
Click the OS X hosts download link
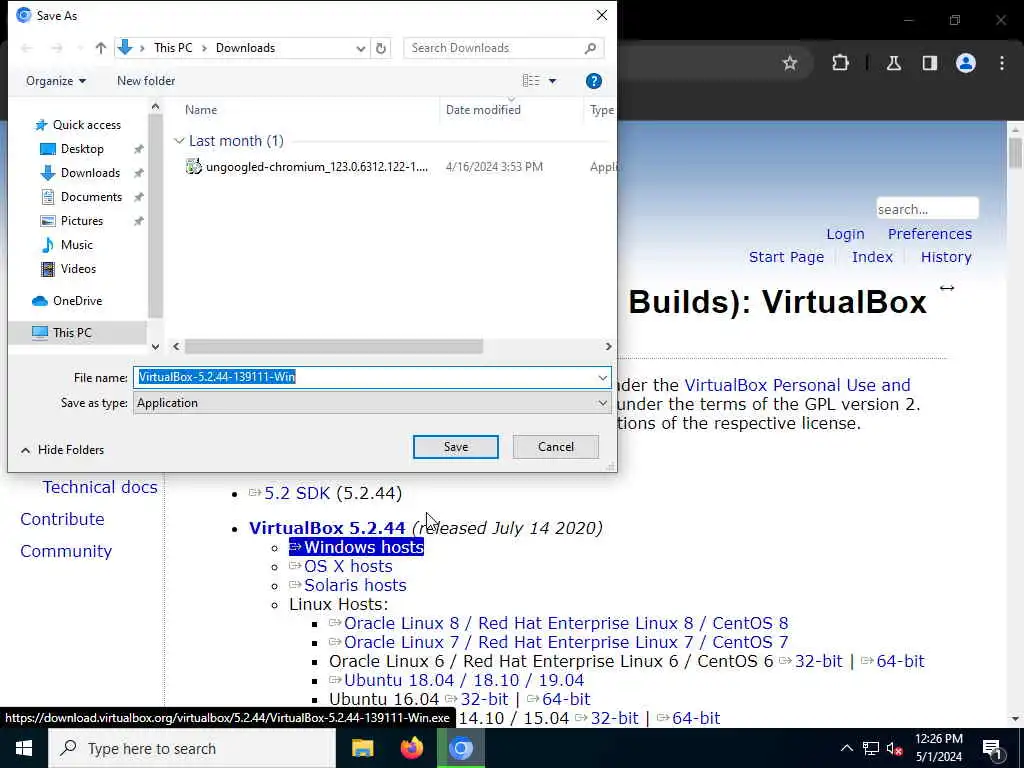coord(348,566)
